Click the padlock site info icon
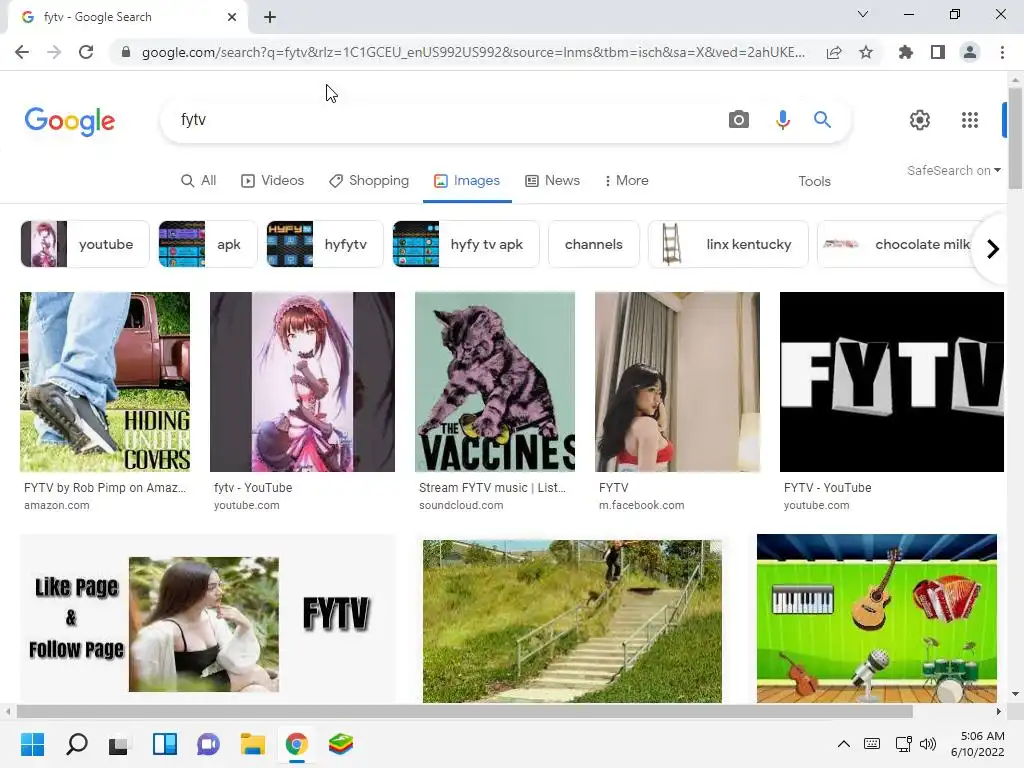The image size is (1024, 768). click(126, 52)
